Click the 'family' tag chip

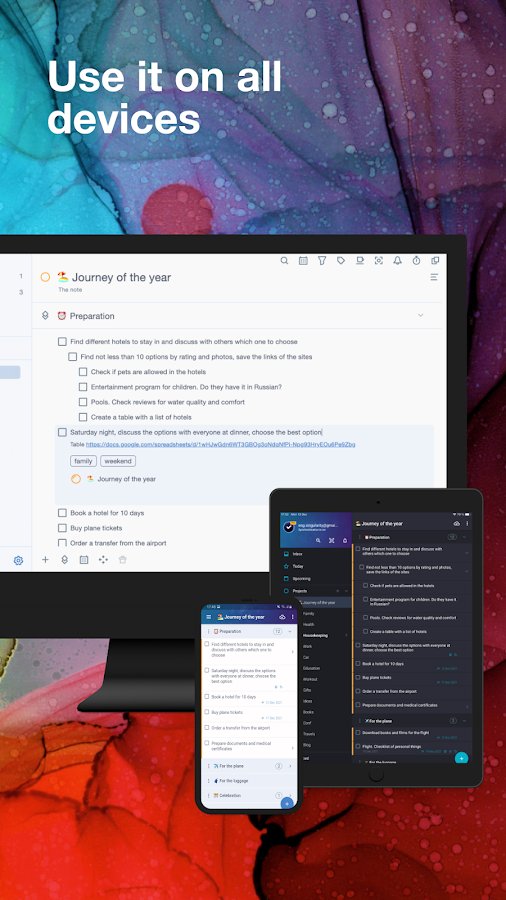(x=83, y=461)
